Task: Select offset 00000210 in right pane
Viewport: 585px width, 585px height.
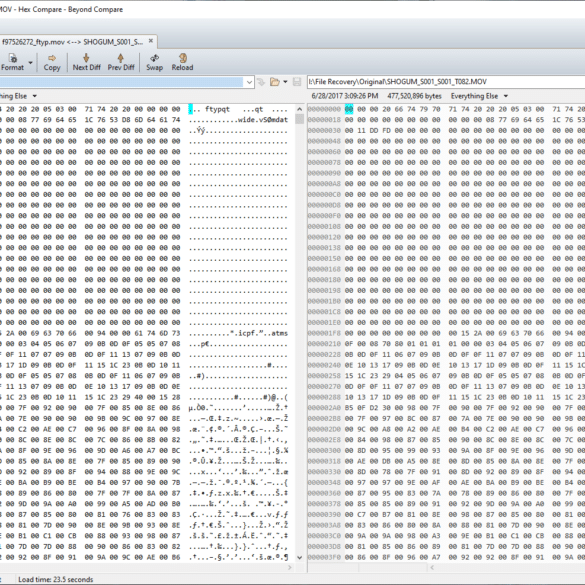Action: (x=324, y=344)
